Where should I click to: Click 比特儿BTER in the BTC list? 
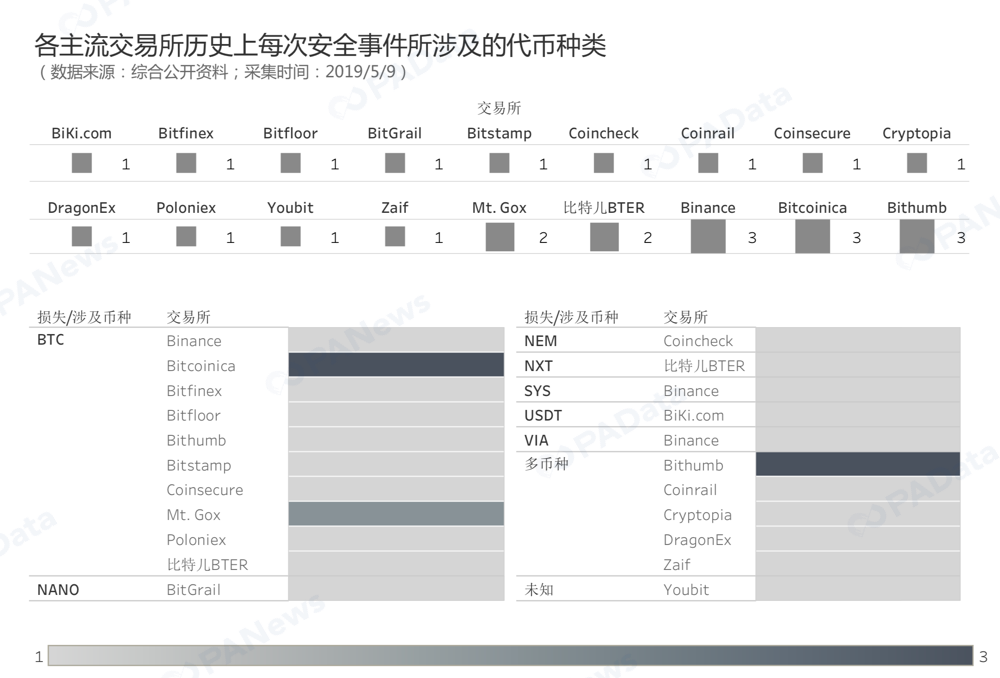(207, 564)
